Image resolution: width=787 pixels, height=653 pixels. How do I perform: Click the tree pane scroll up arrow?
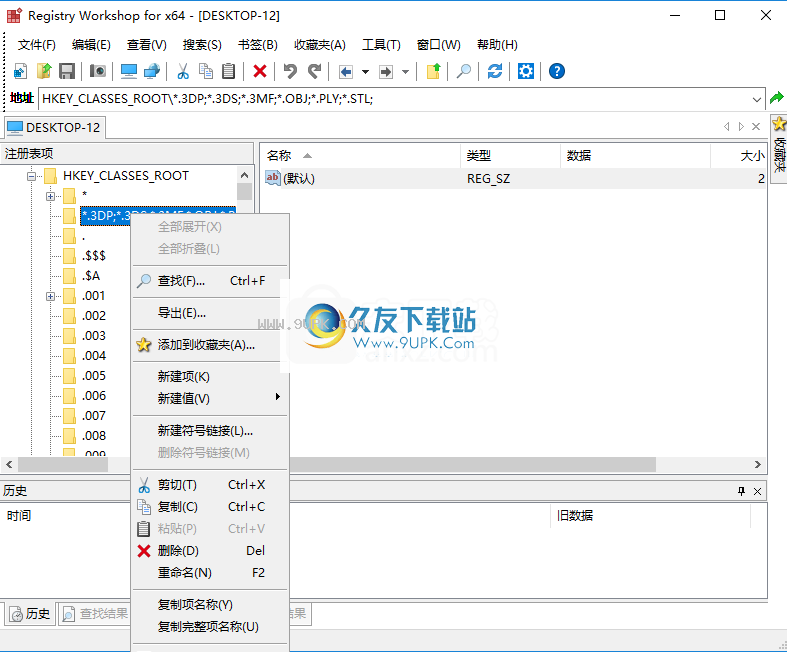tap(244, 175)
